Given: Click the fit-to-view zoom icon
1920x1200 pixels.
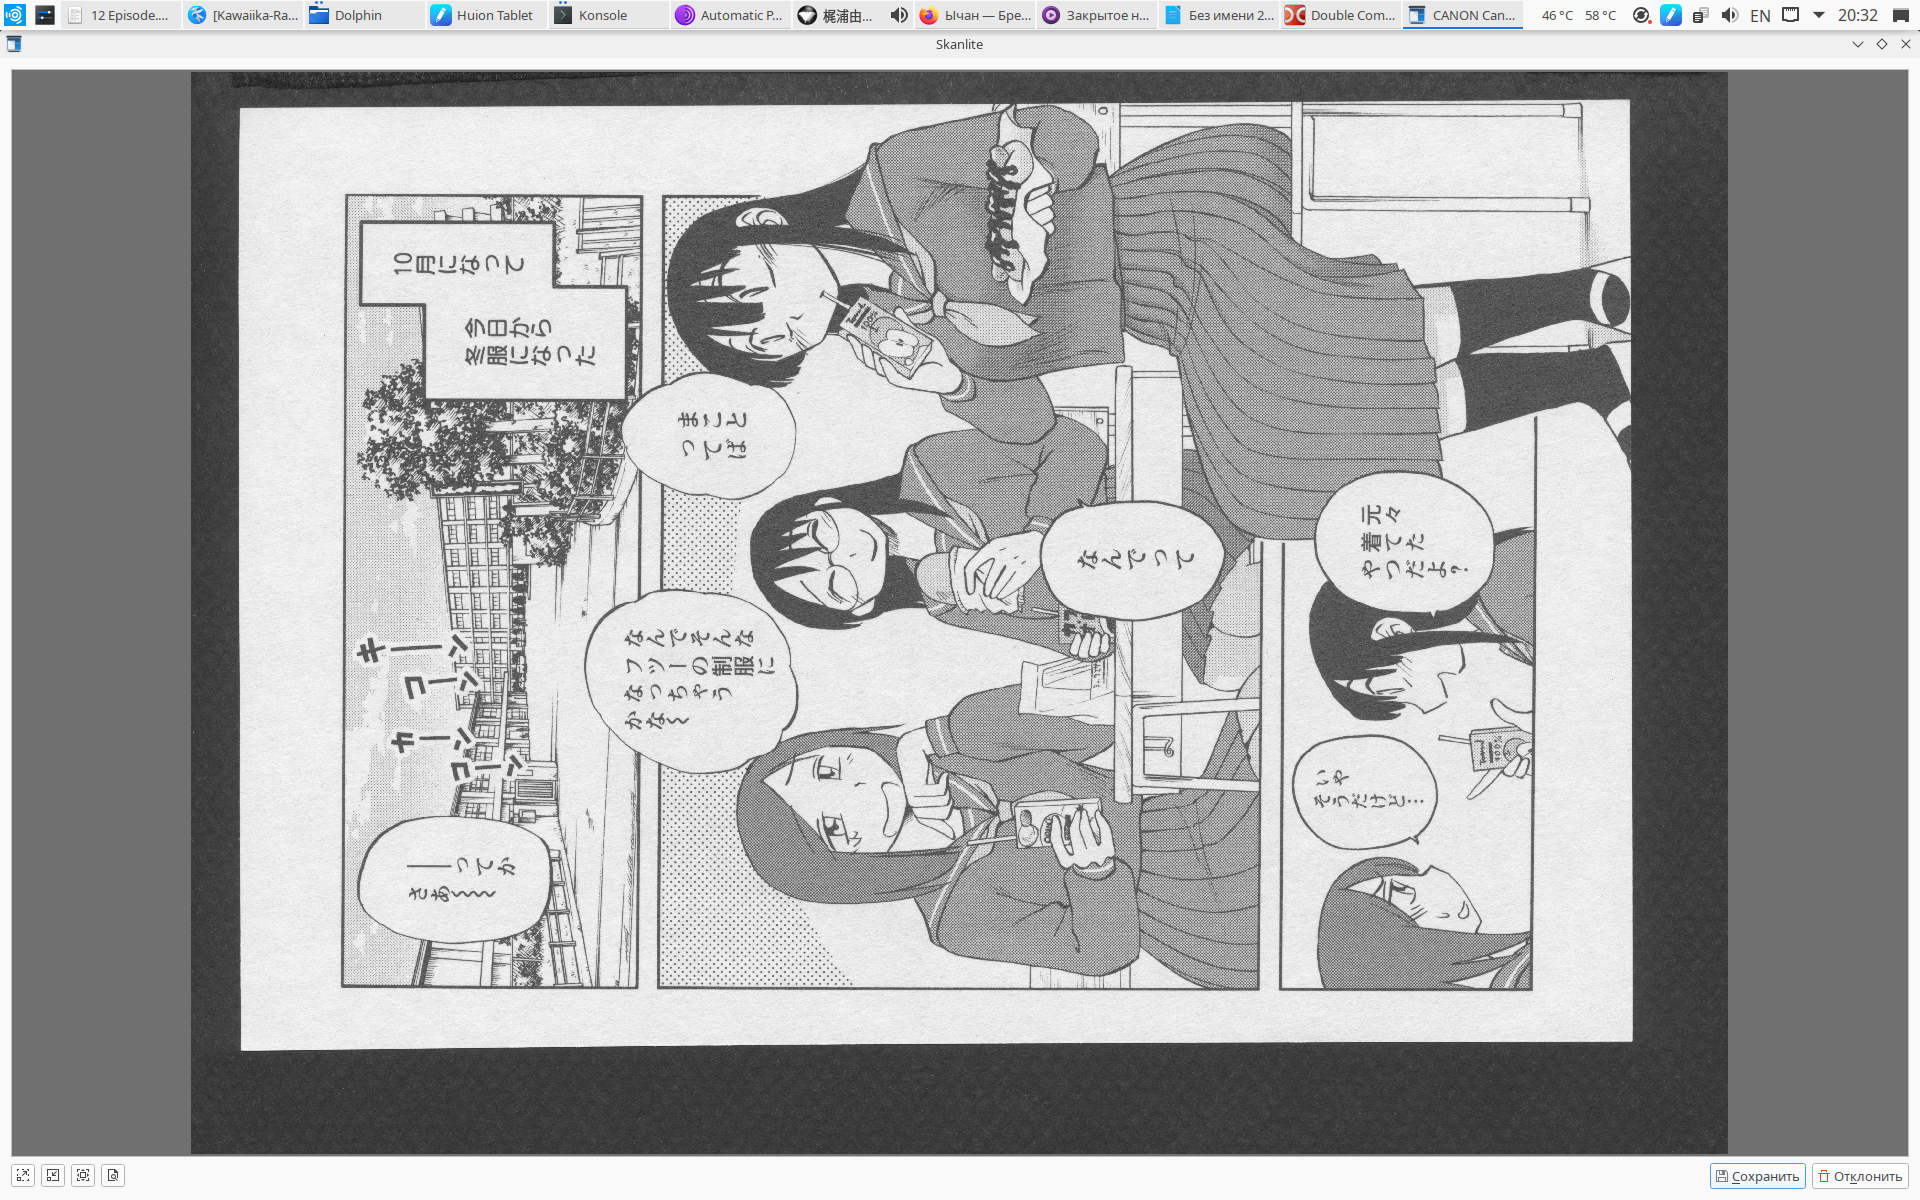Looking at the screenshot, I should coord(83,1175).
